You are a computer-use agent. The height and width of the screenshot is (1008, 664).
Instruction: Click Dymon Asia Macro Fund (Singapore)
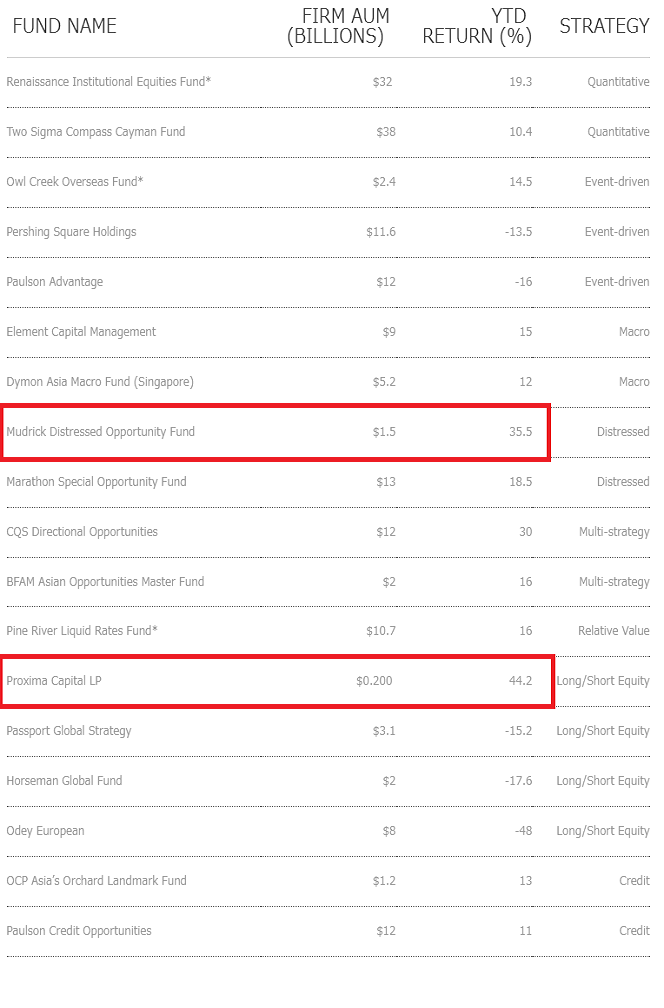click(100, 382)
